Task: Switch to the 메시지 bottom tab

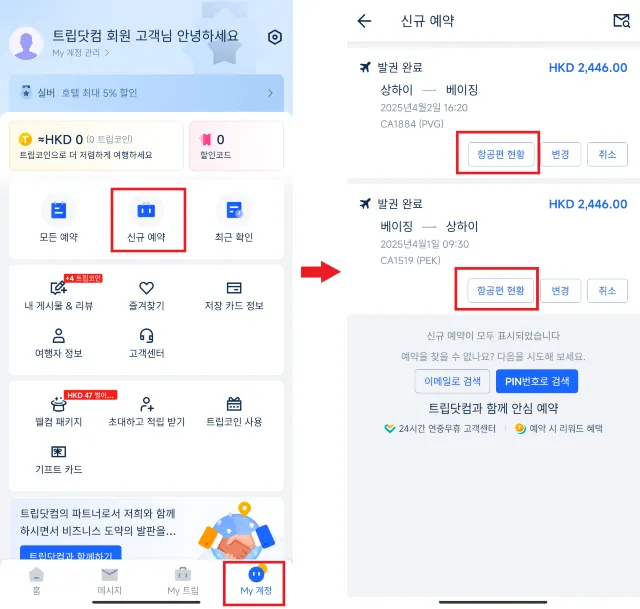Action: [109, 582]
